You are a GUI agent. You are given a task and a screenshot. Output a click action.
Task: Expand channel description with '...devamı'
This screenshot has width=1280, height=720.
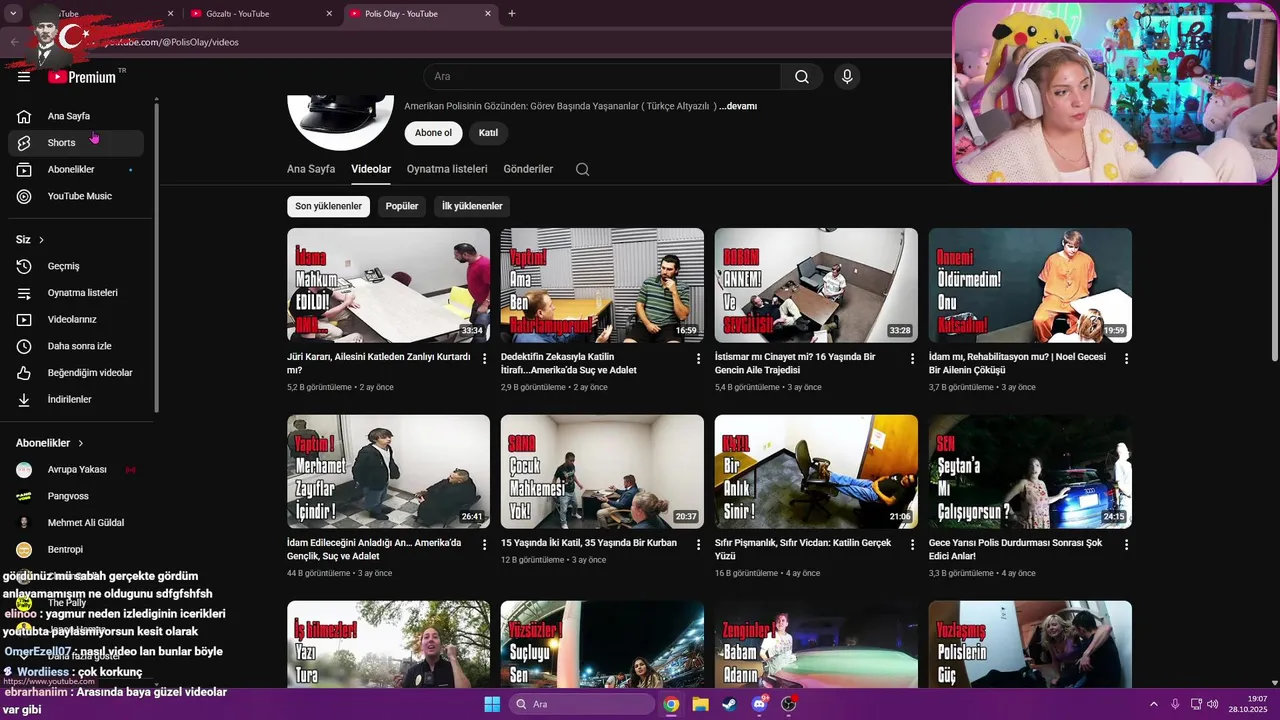pos(738,106)
